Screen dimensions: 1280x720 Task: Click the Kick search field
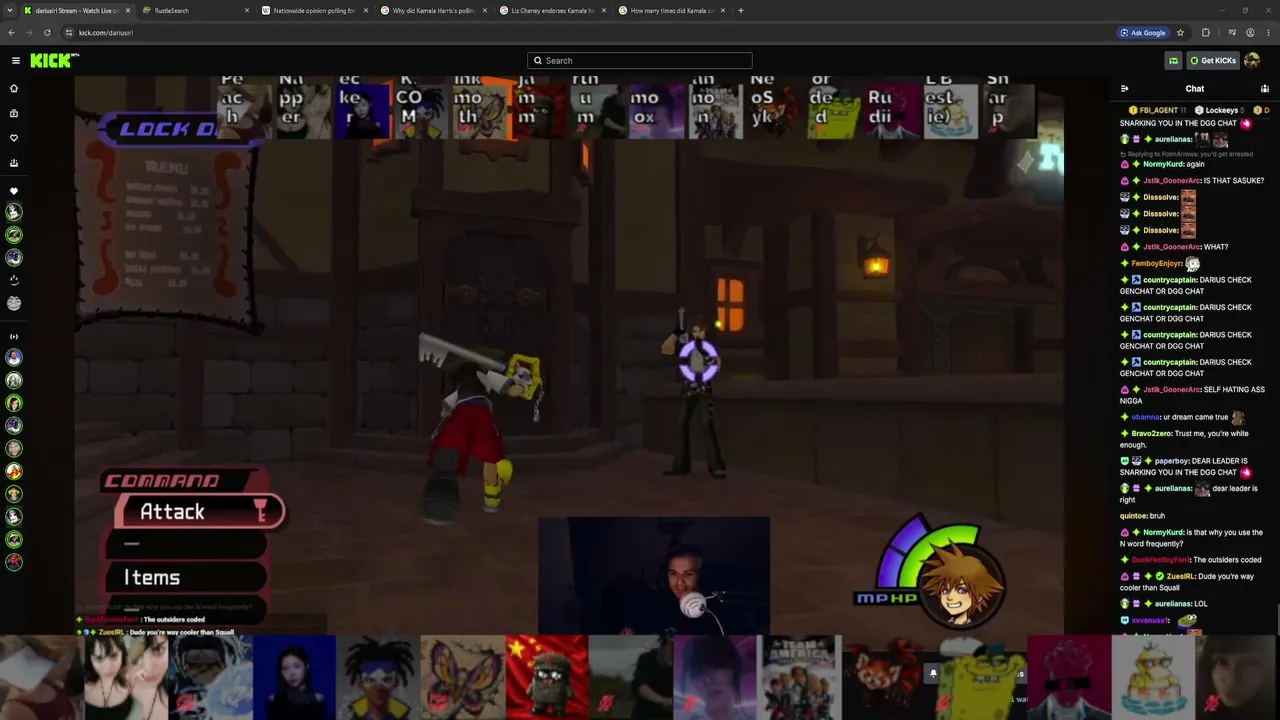[x=640, y=60]
